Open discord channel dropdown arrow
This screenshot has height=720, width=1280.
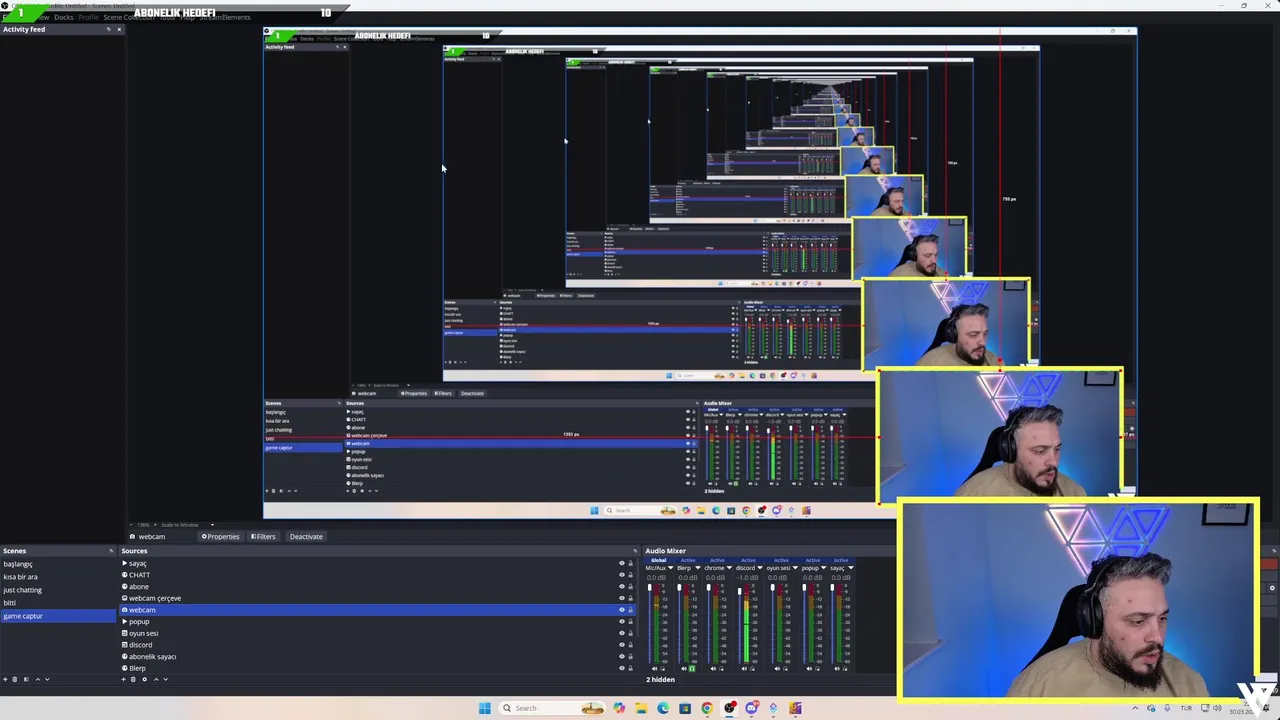(x=760, y=568)
